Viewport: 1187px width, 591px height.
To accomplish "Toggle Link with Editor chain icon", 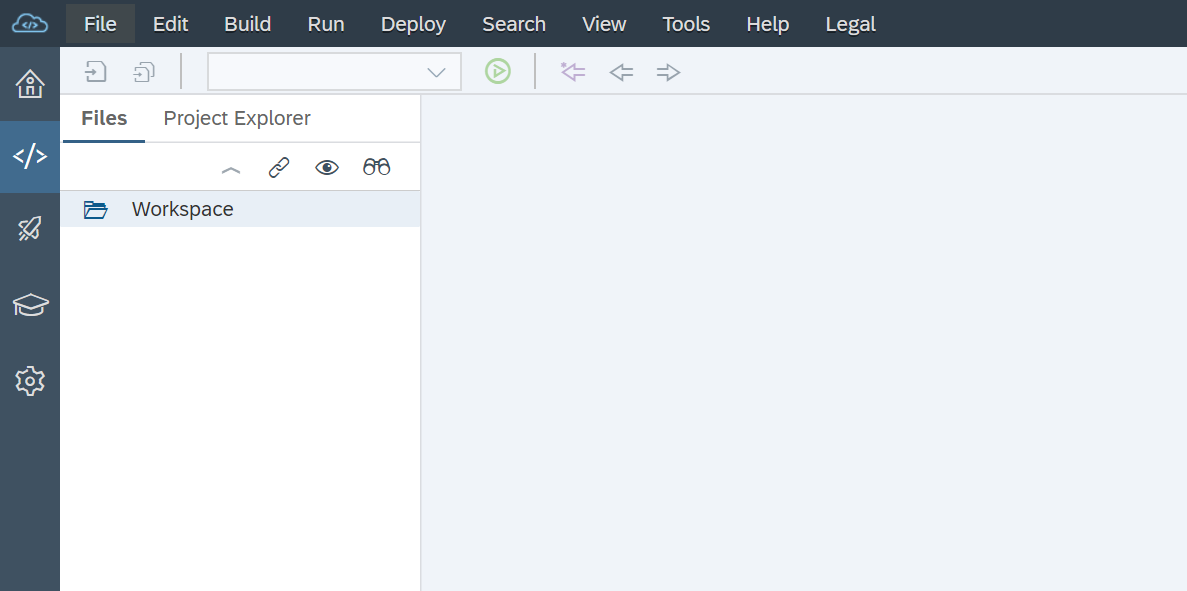I will tap(279, 168).
